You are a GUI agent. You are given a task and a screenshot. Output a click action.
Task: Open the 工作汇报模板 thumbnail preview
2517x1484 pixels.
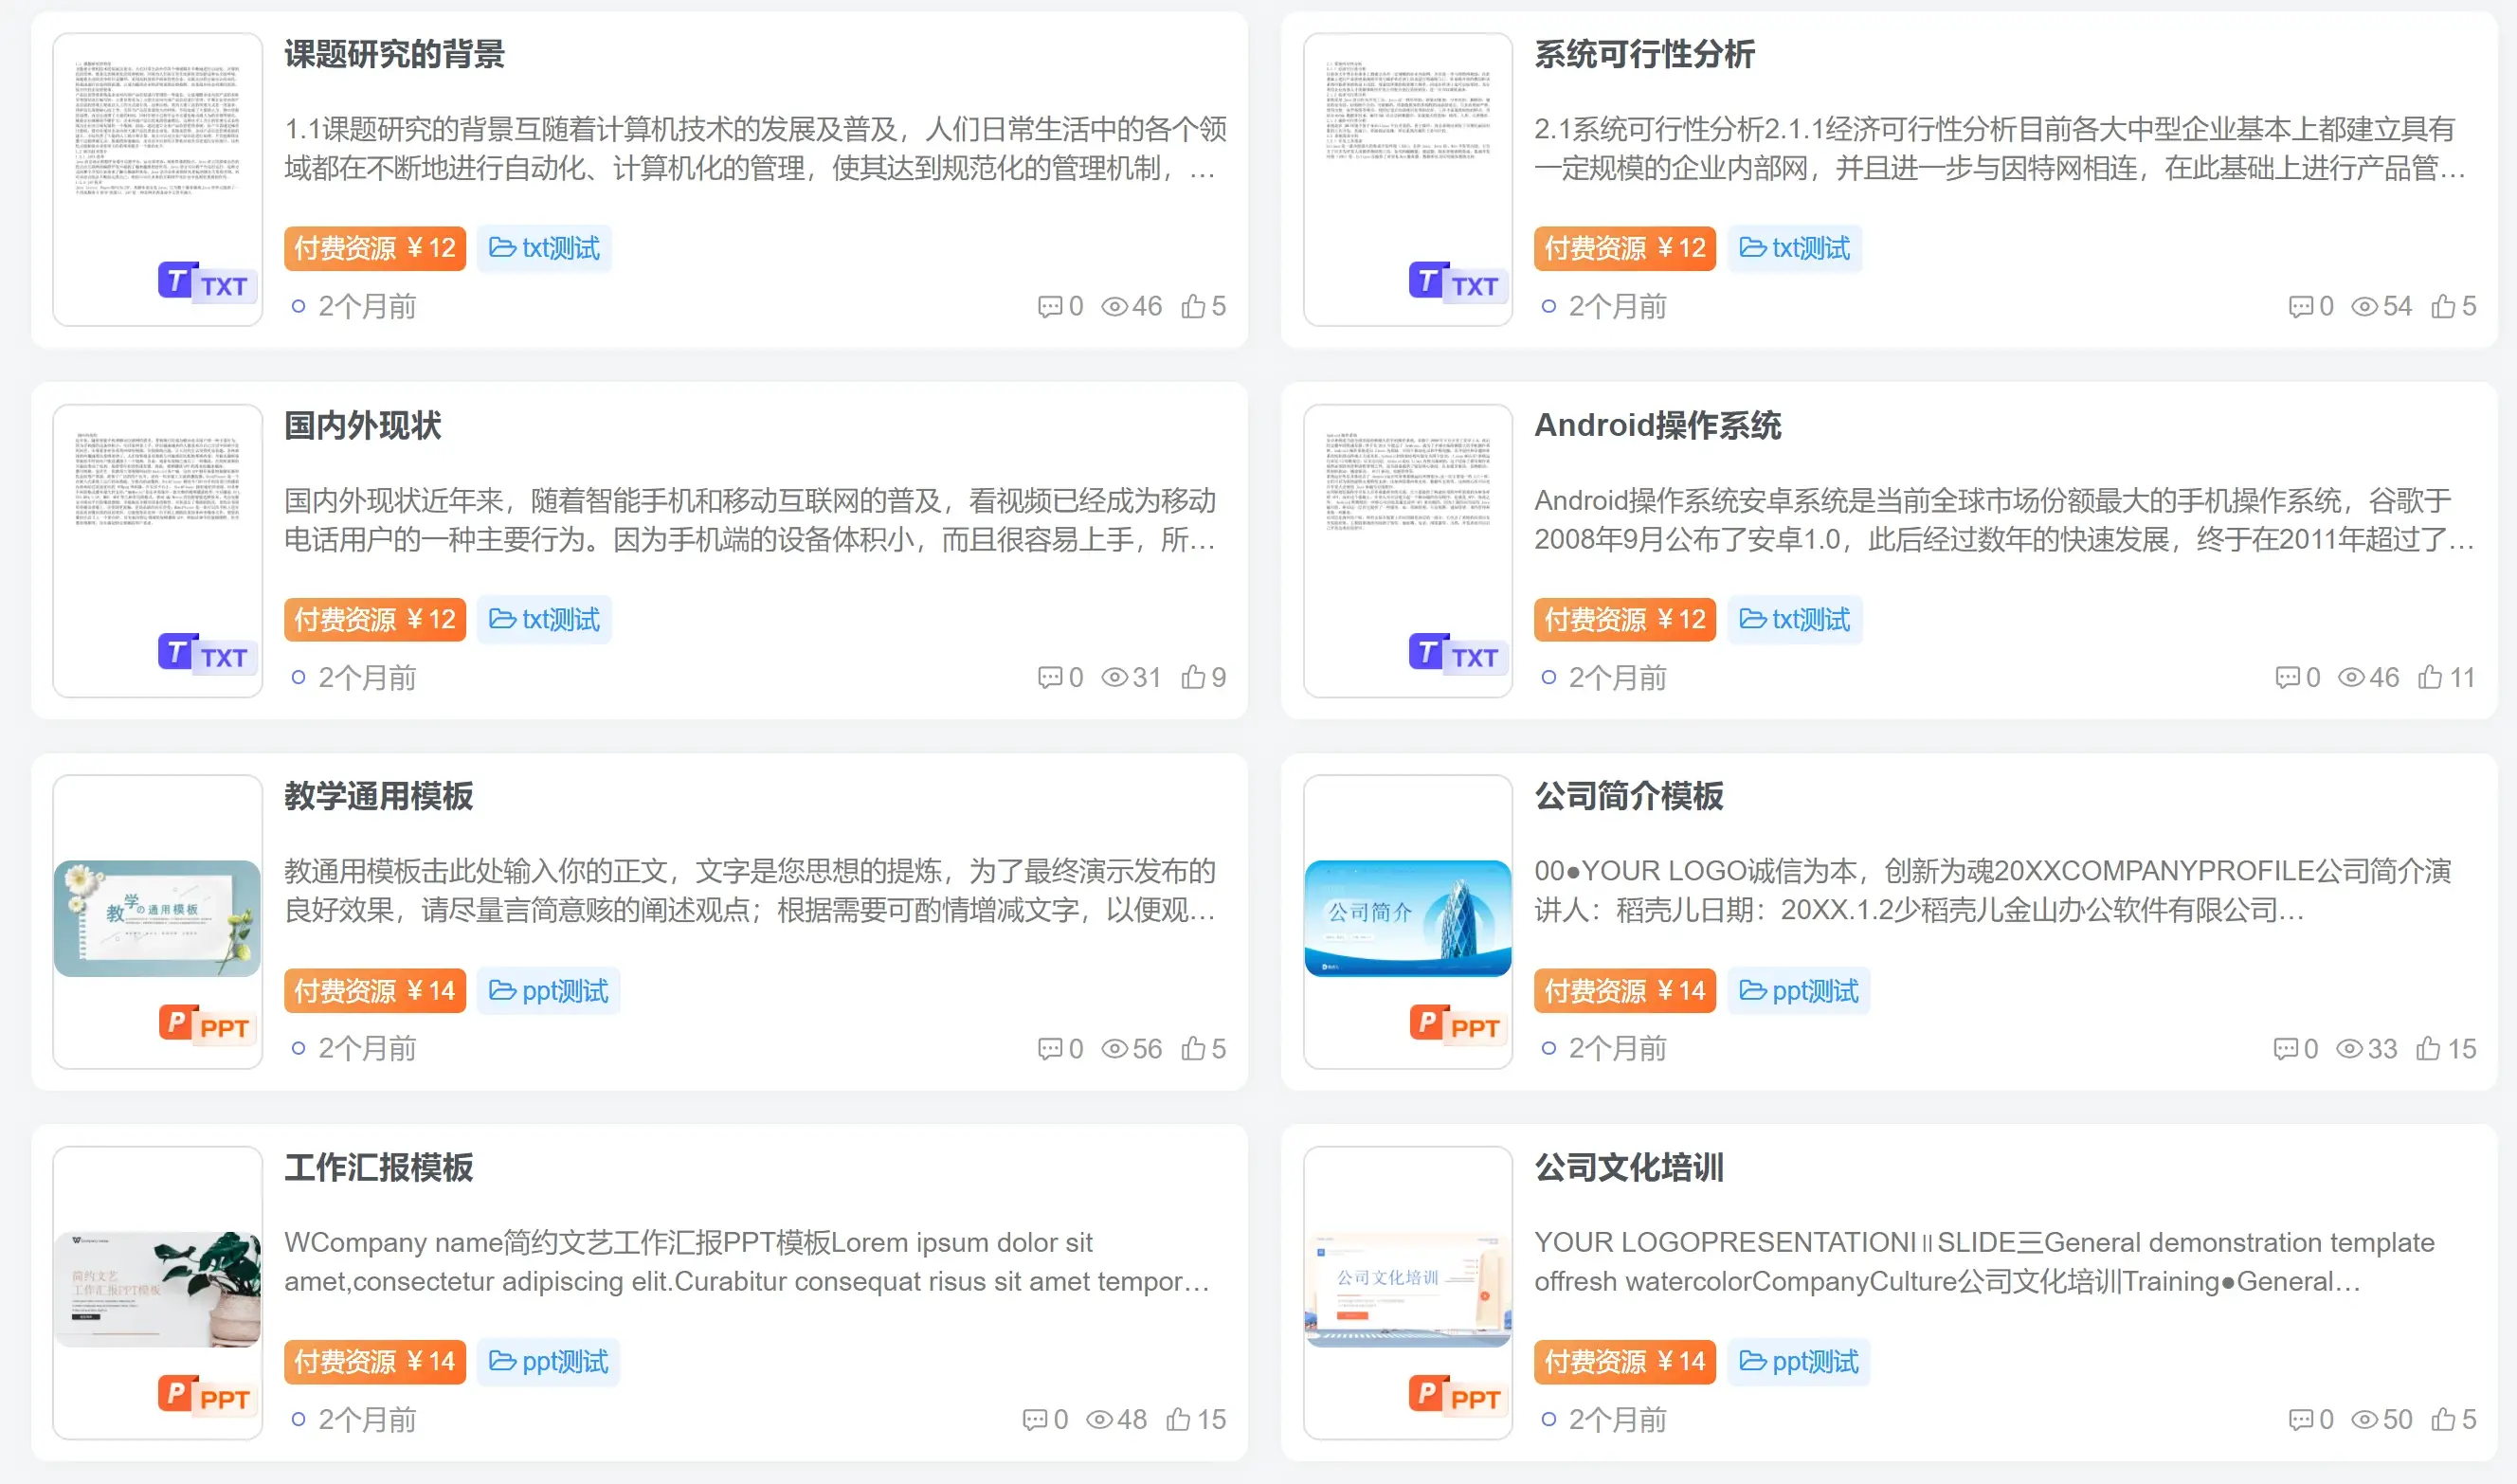(157, 1290)
